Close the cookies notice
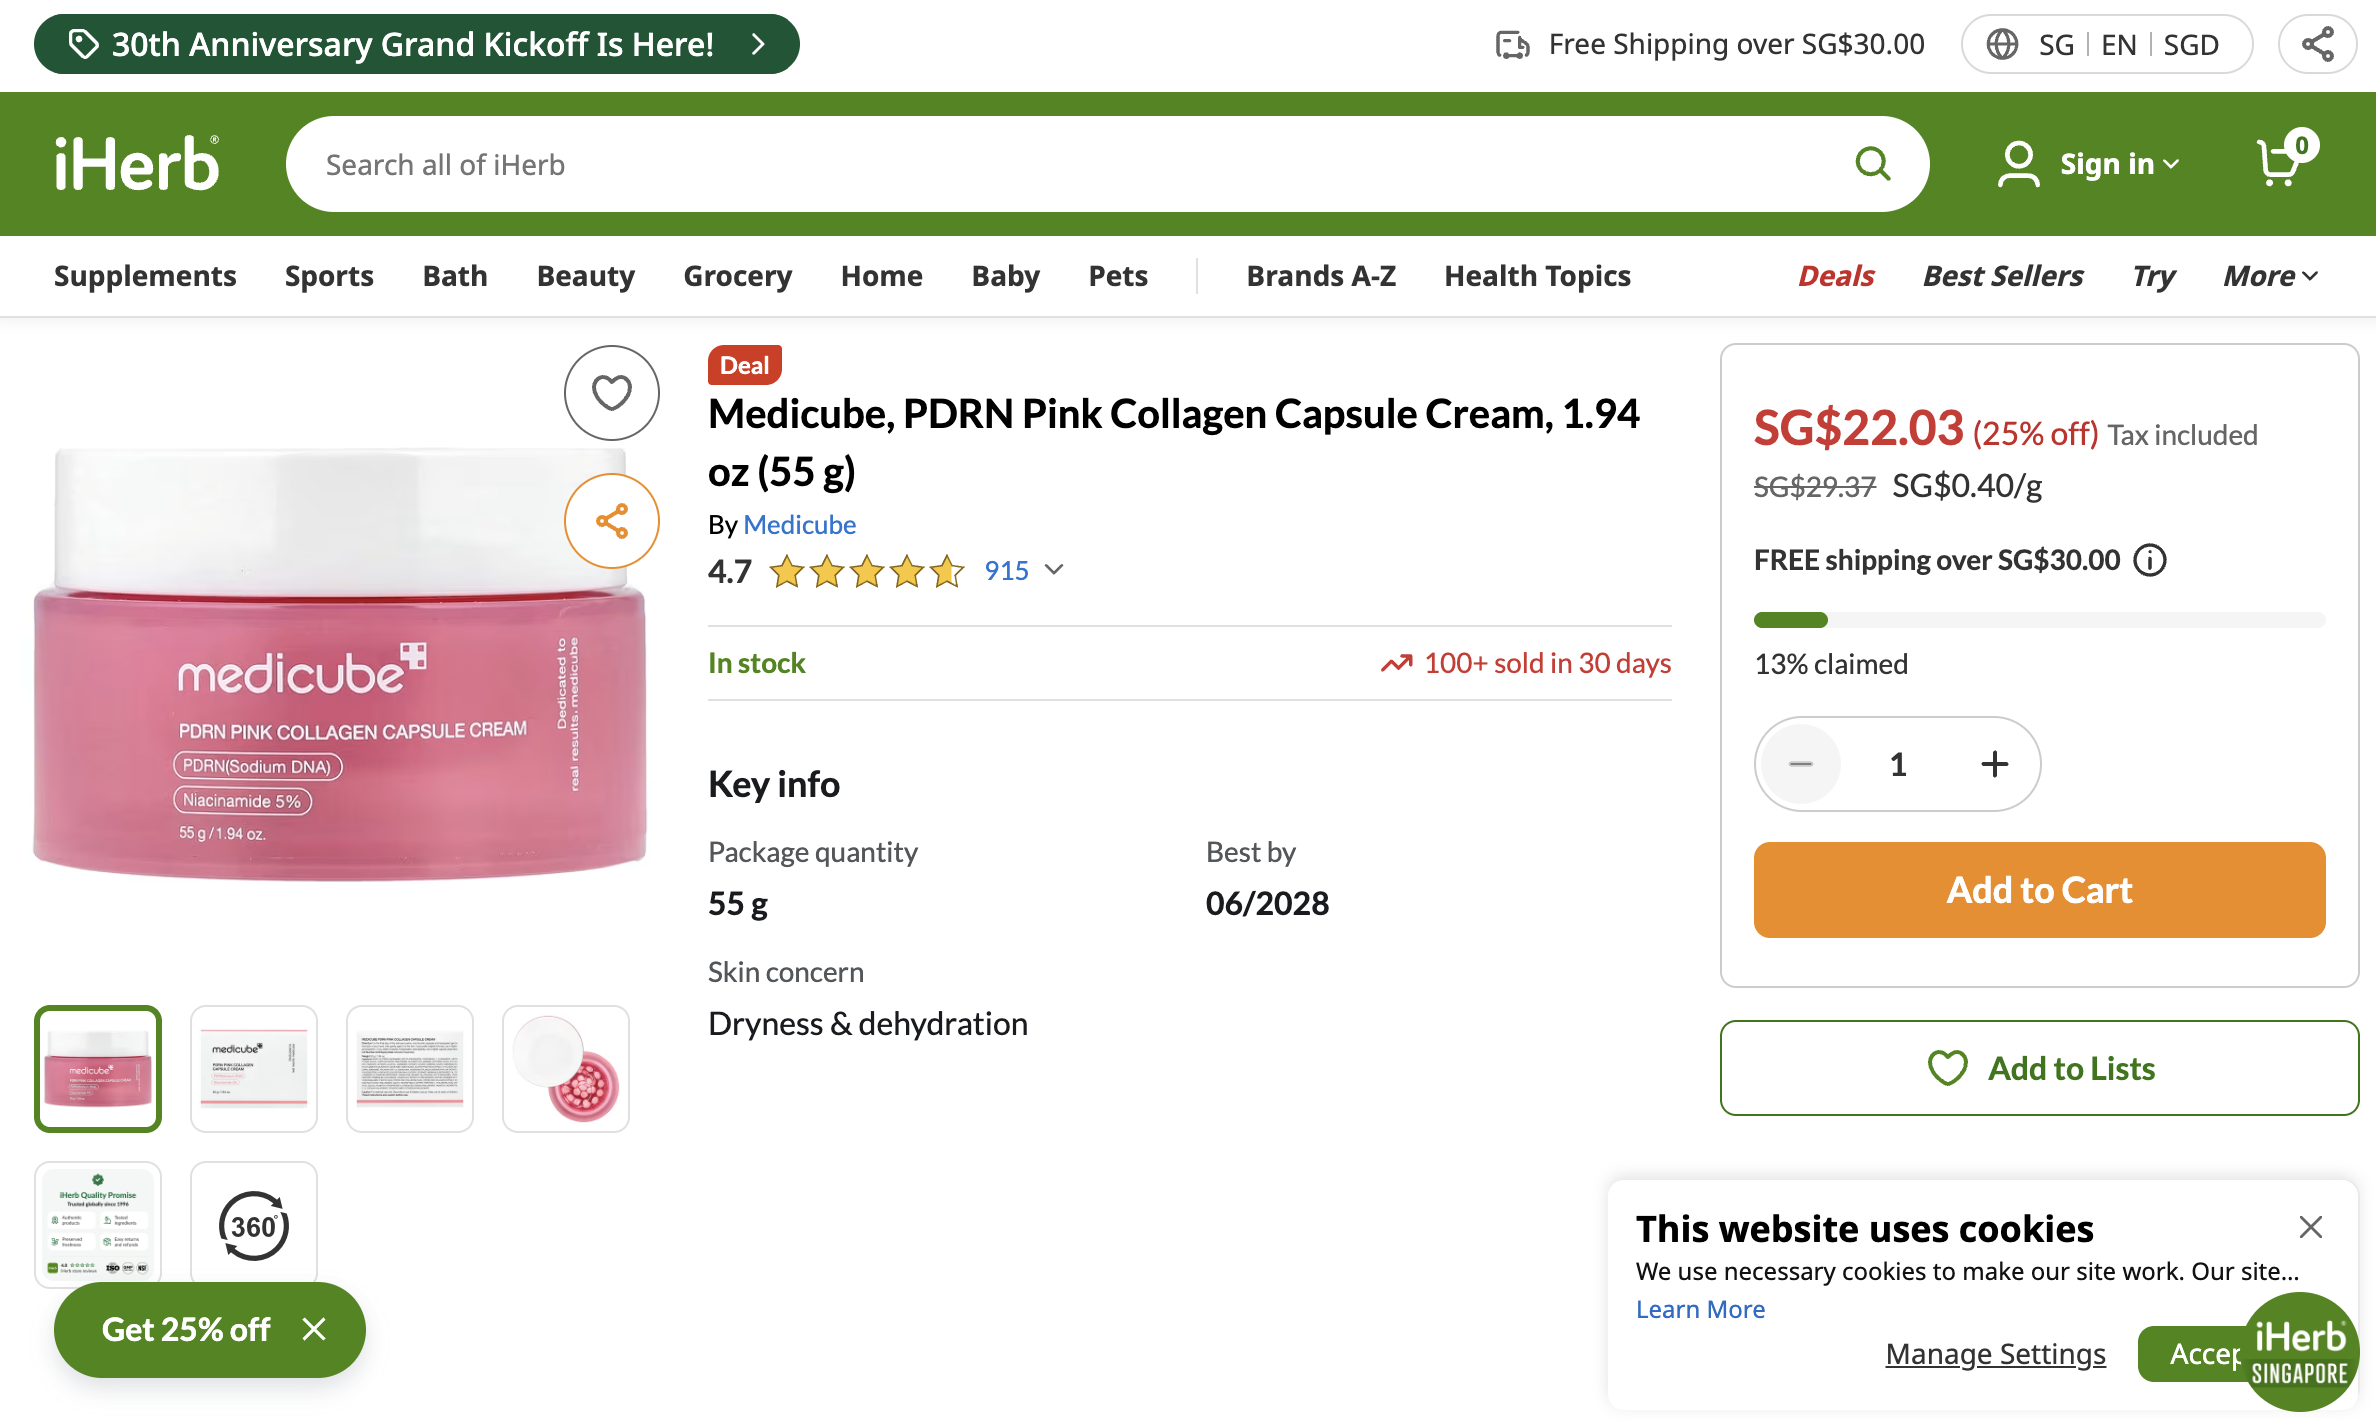The width and height of the screenshot is (2376, 1420). click(2310, 1227)
